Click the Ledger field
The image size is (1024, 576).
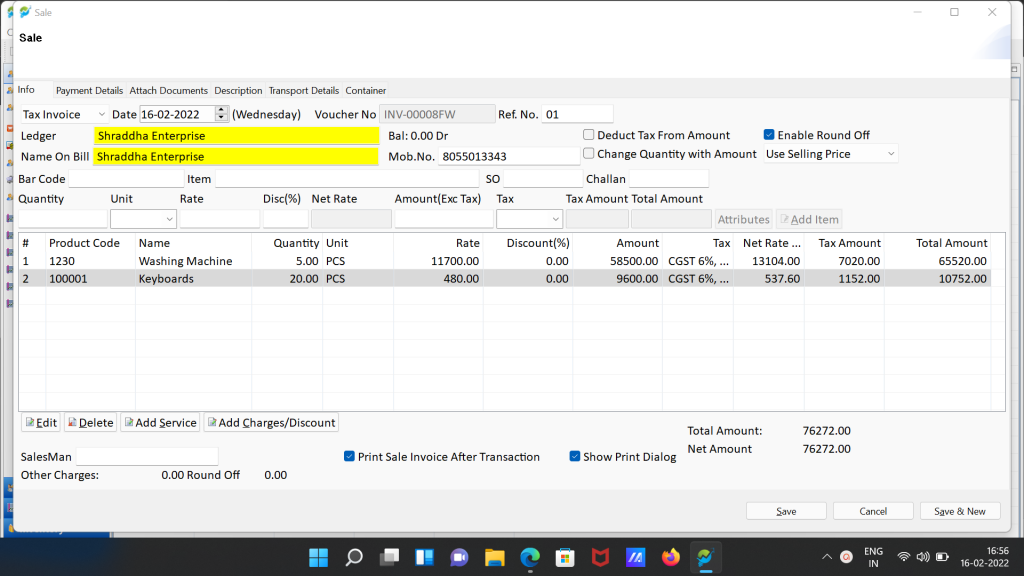tap(236, 136)
